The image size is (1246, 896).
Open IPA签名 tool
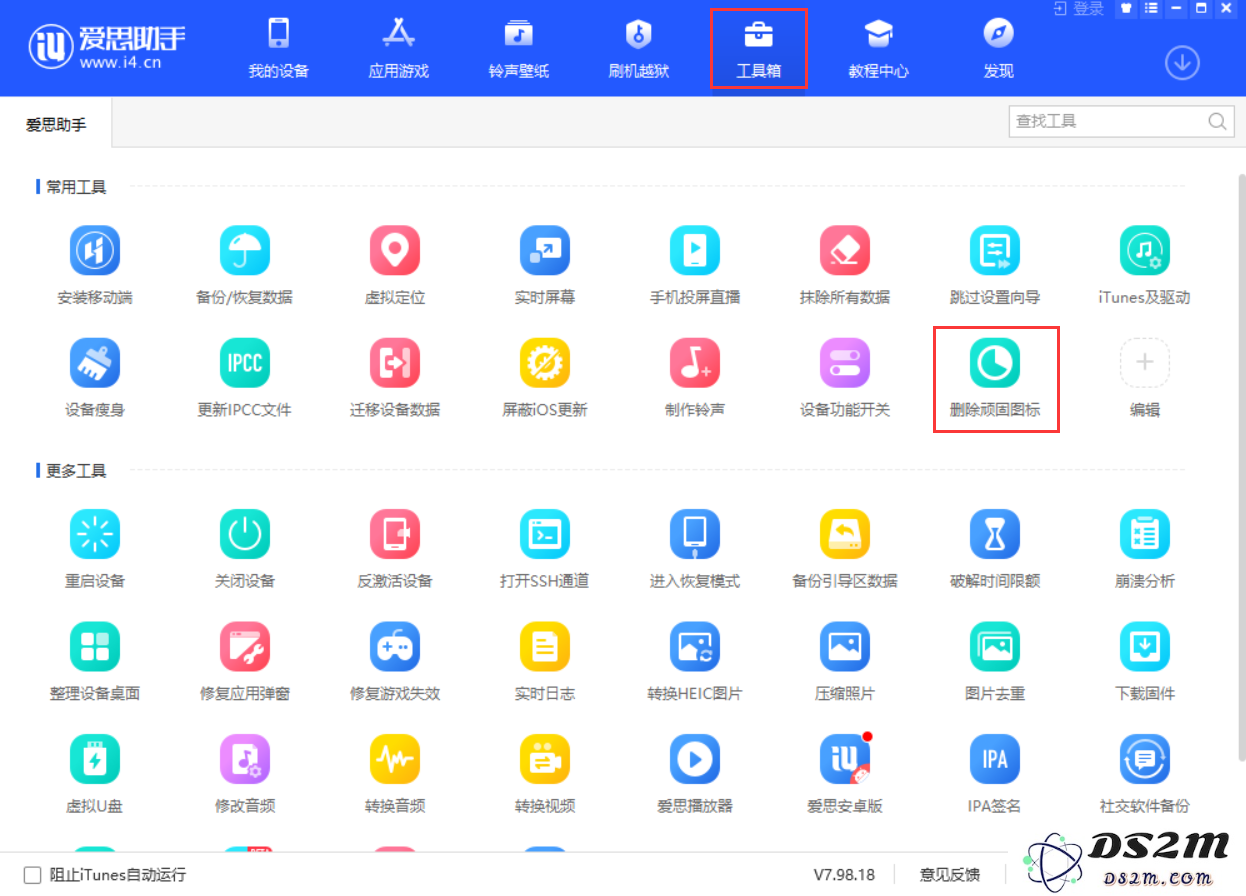(x=995, y=774)
